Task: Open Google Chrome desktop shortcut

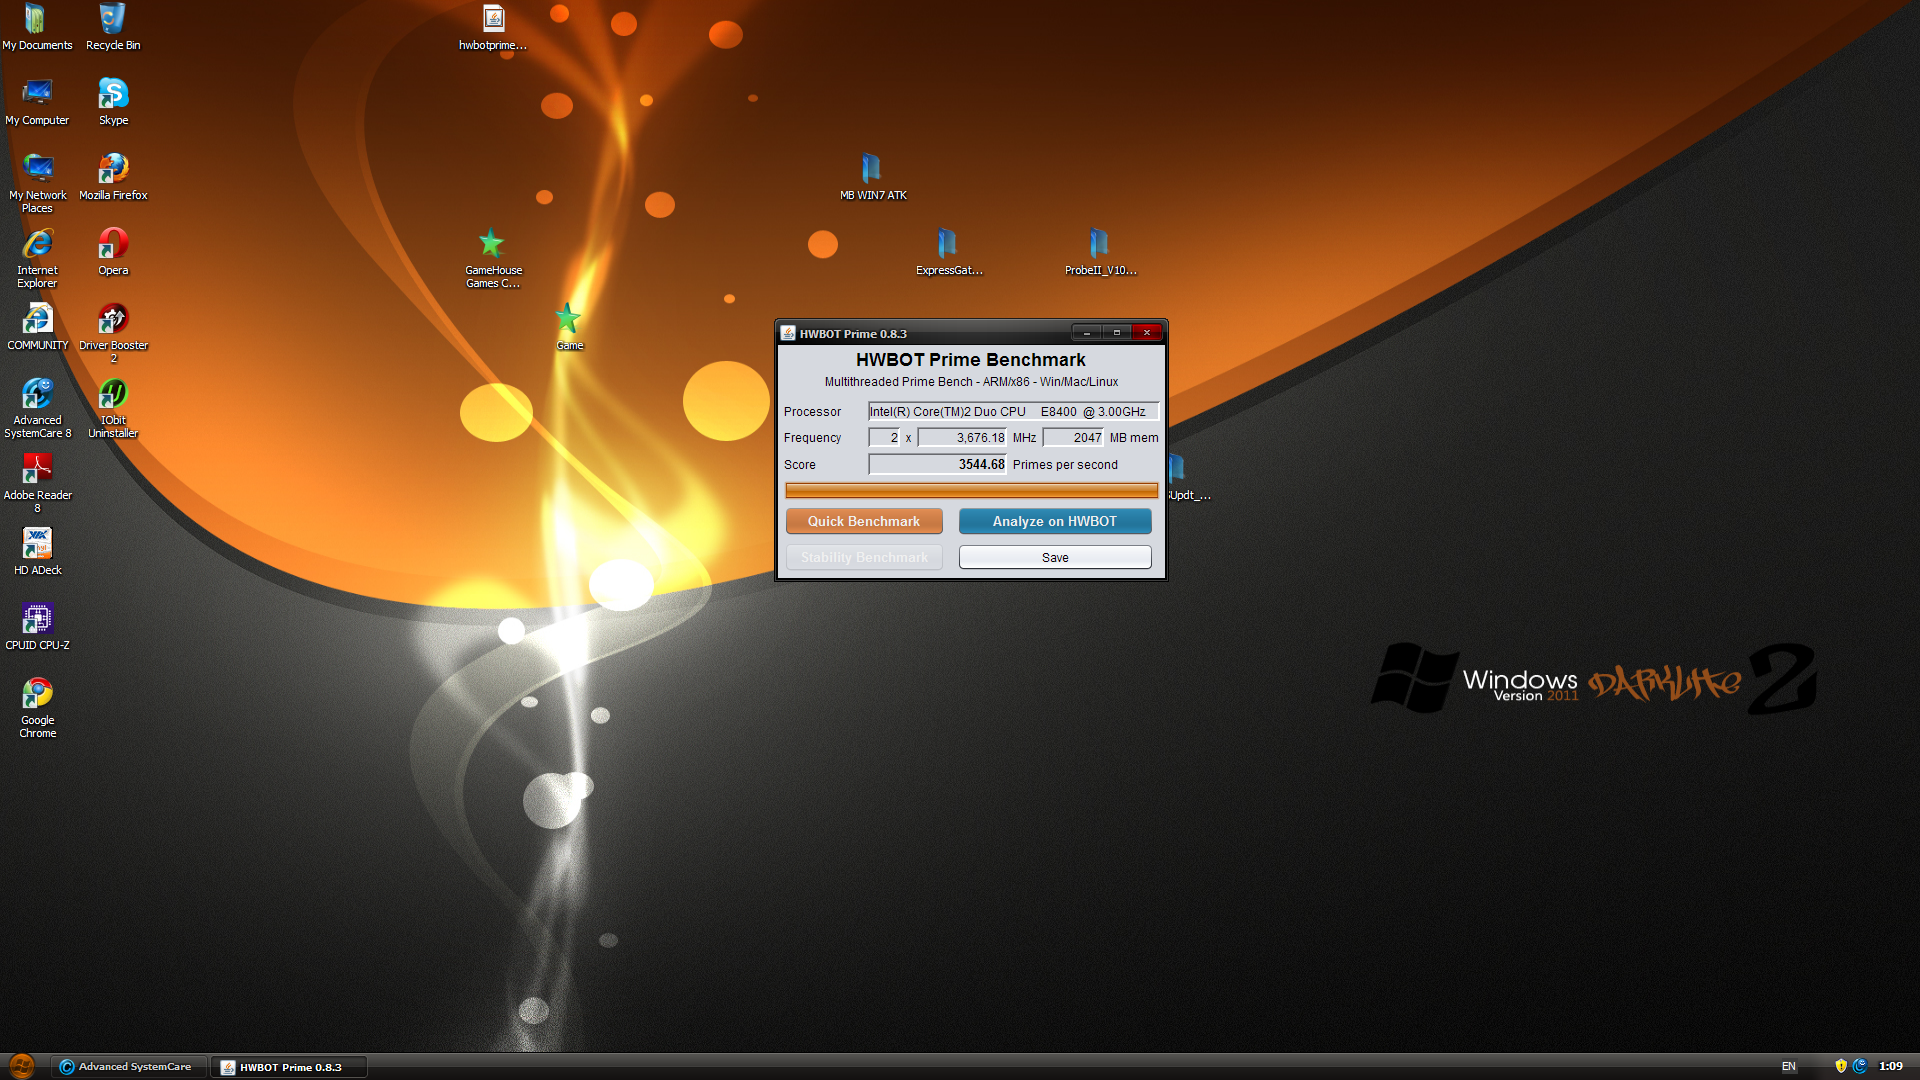Action: click(x=37, y=708)
